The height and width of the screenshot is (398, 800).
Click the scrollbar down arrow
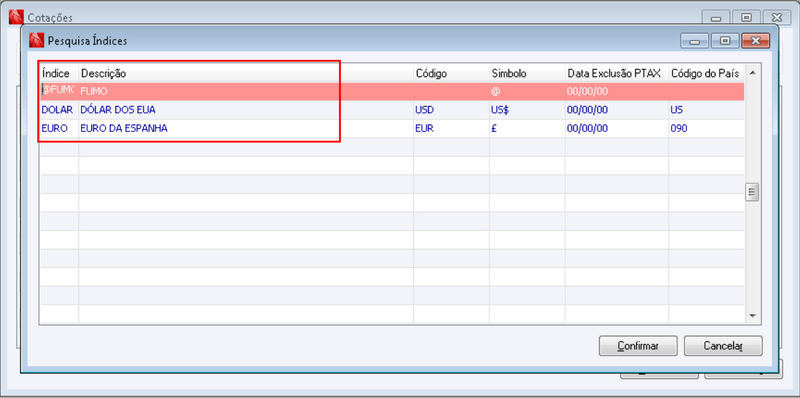click(752, 316)
